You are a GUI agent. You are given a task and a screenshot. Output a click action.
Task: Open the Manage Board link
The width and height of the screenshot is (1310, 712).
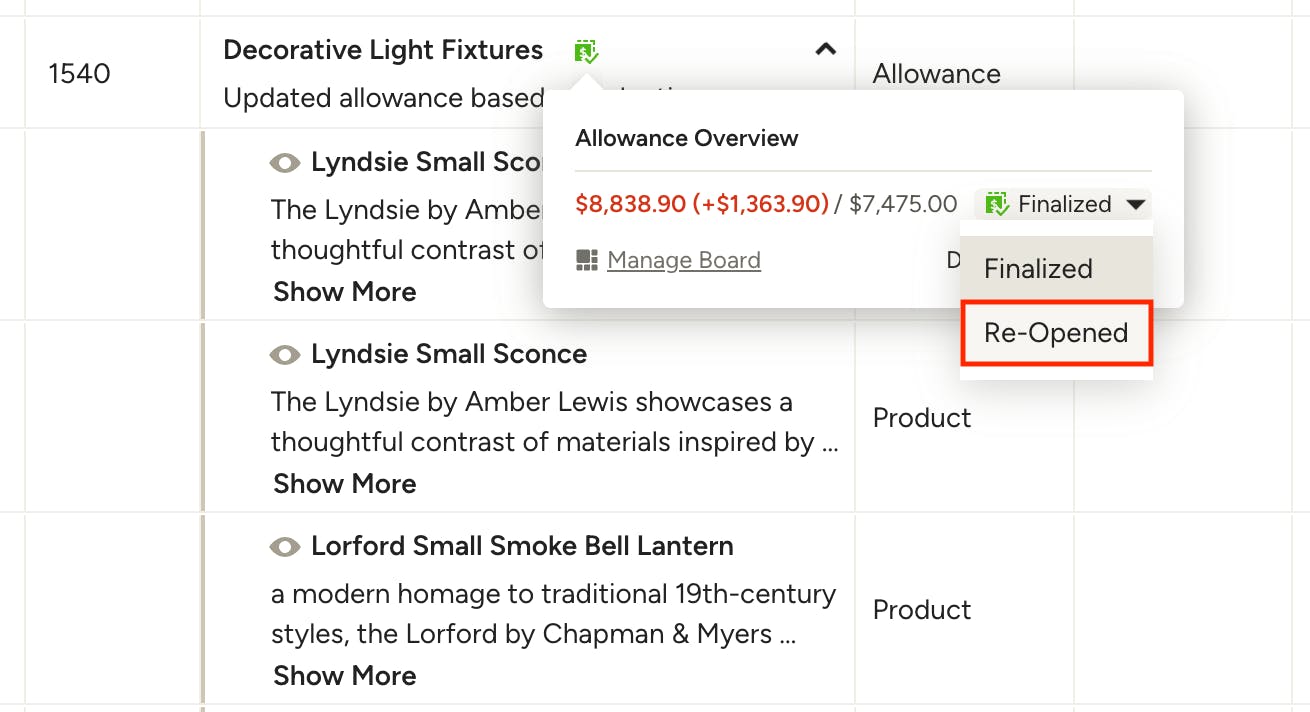(x=684, y=261)
